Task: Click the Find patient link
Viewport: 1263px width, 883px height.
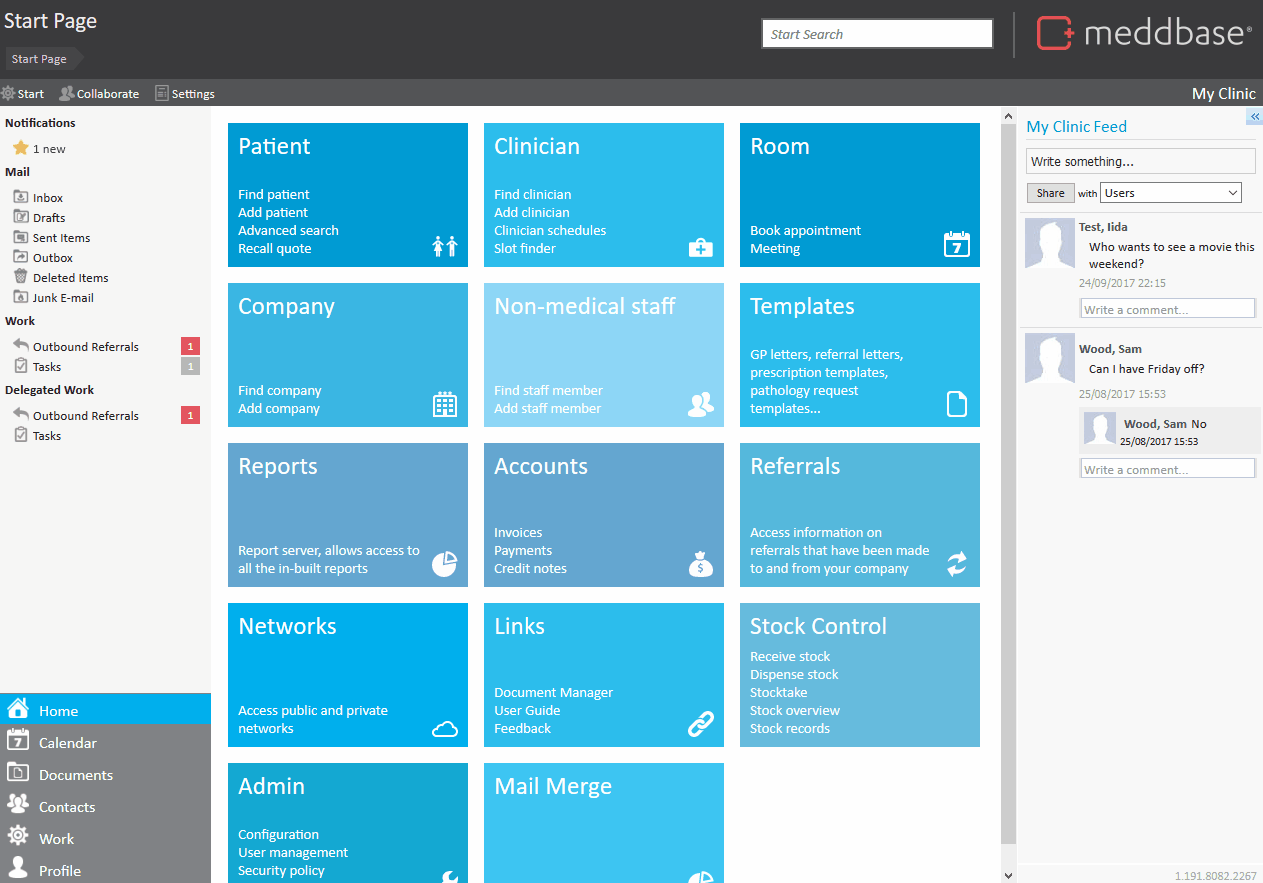Action: (x=274, y=194)
